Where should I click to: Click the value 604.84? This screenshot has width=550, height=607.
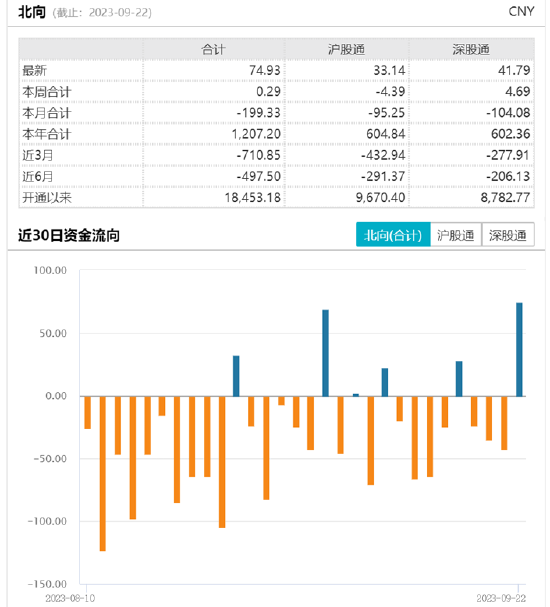pos(386,134)
